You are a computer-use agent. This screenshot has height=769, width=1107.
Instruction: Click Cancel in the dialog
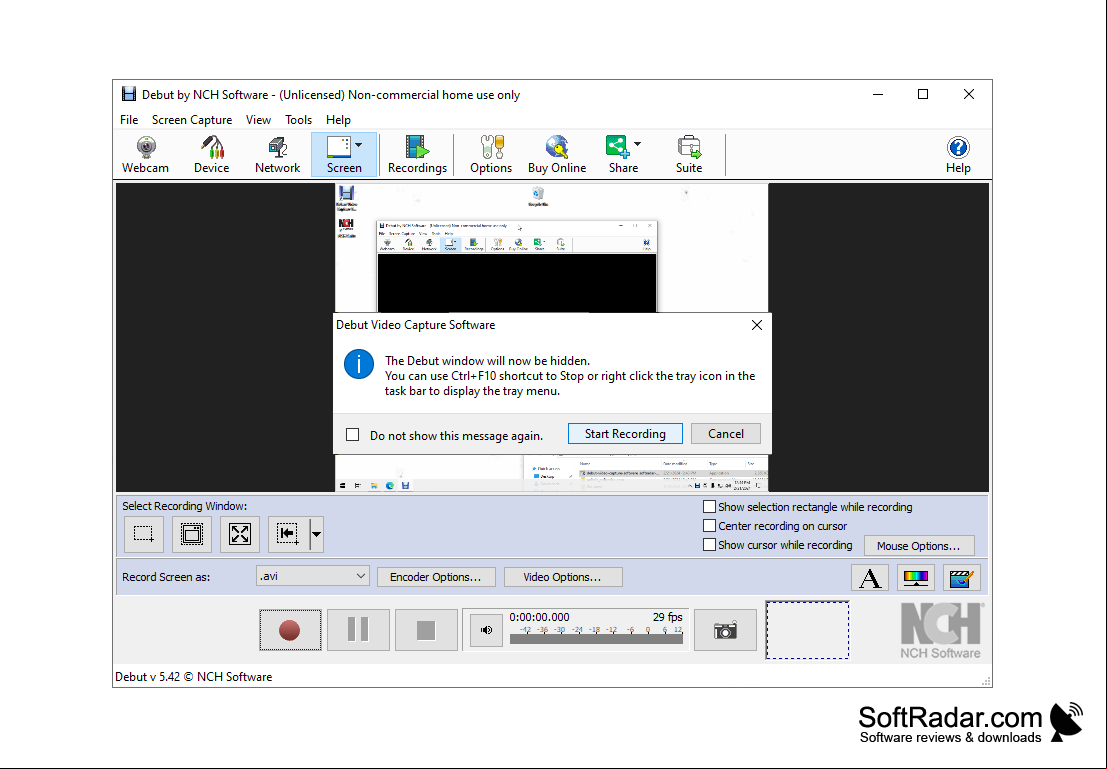click(726, 434)
